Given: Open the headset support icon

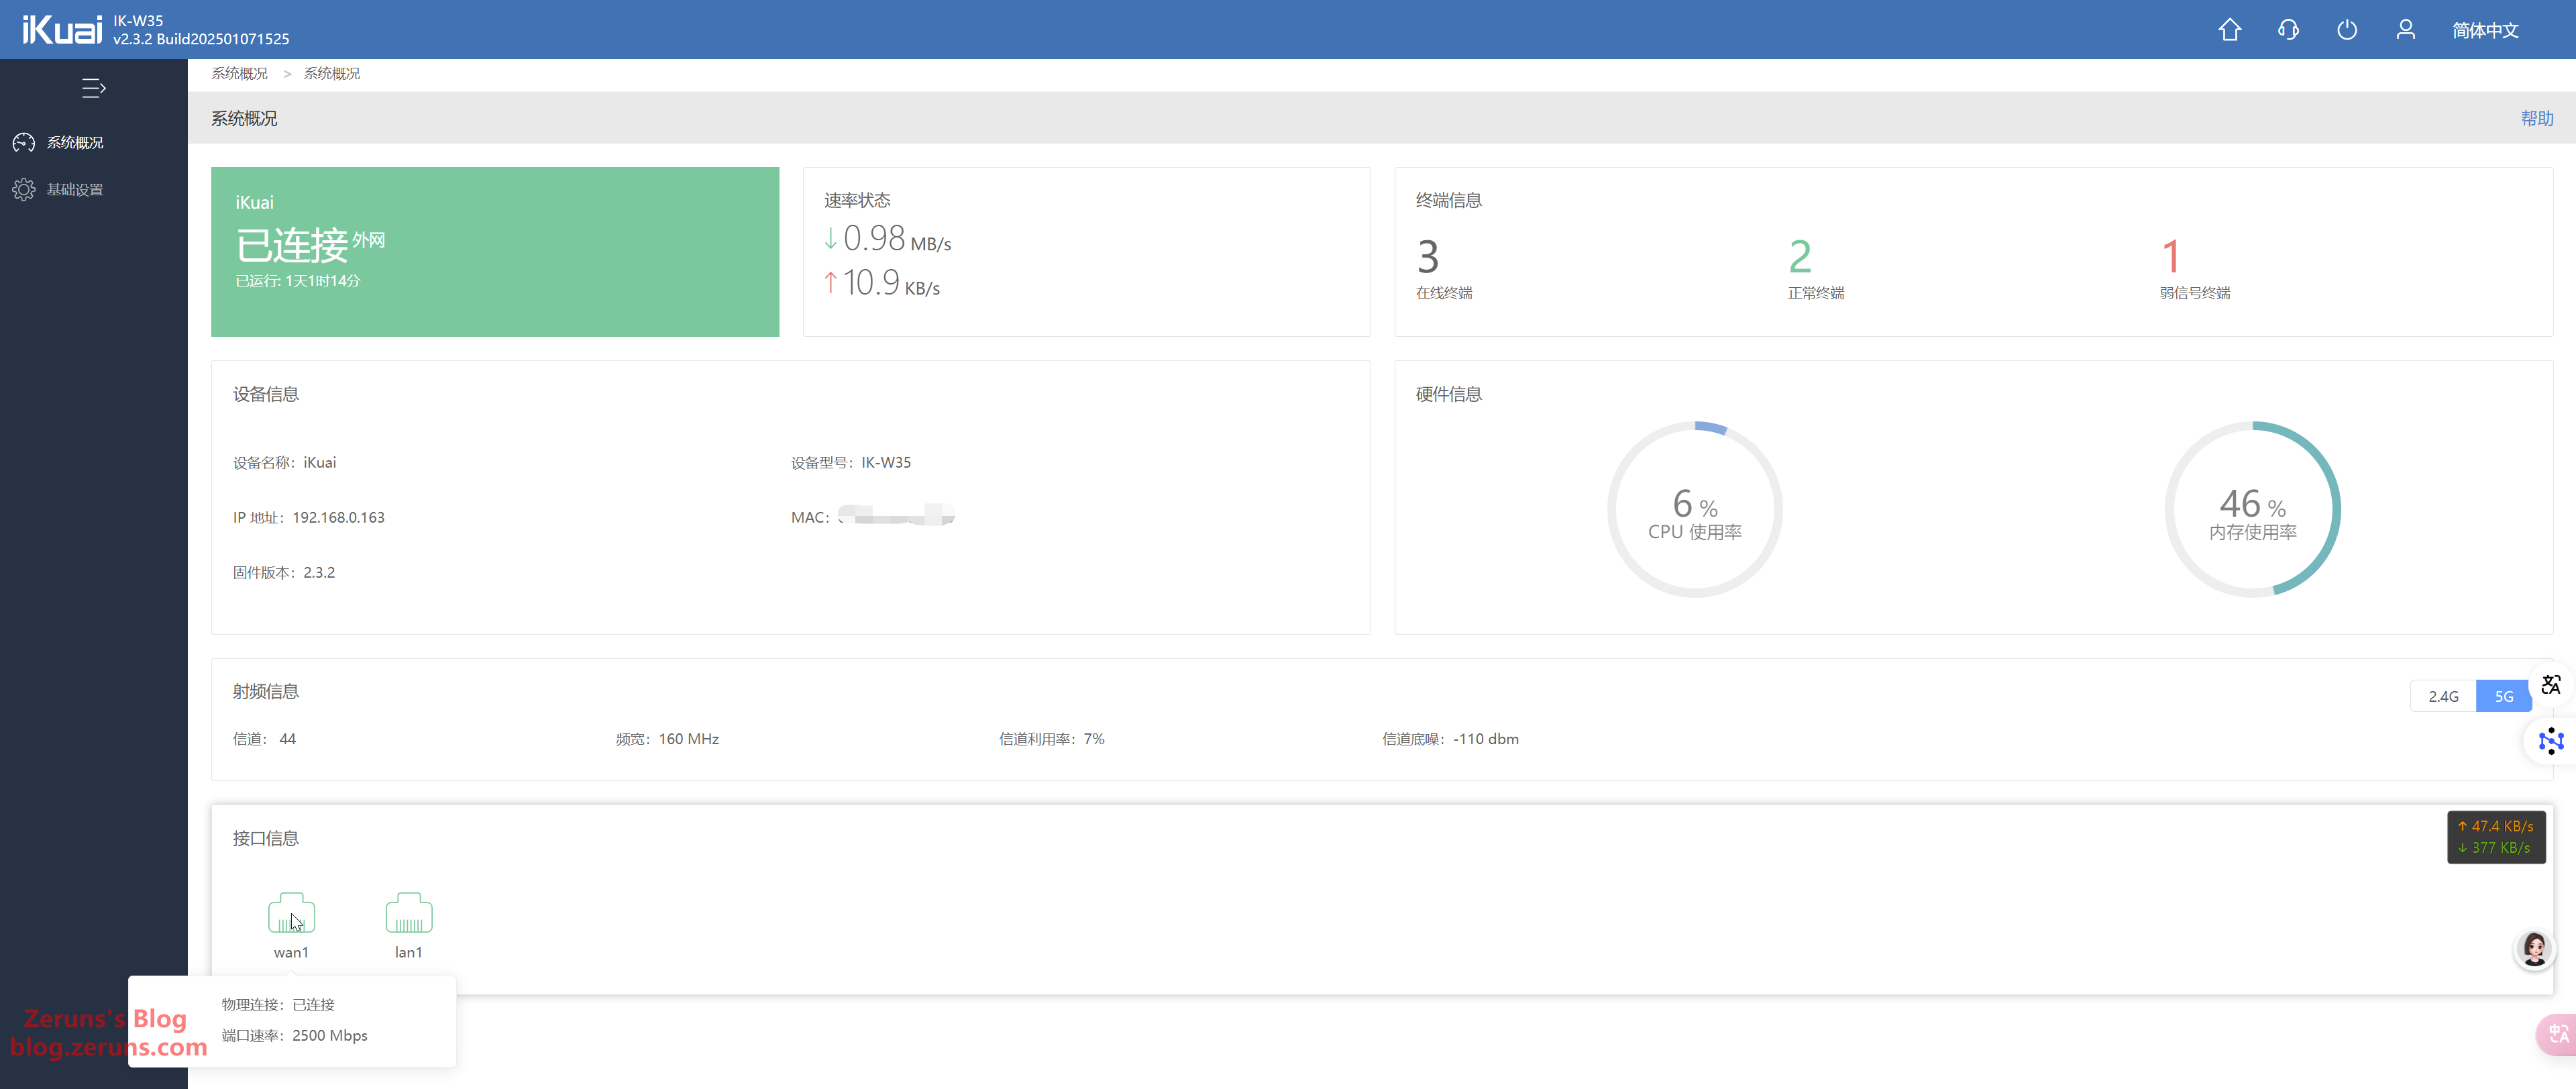Looking at the screenshot, I should (x=2288, y=30).
